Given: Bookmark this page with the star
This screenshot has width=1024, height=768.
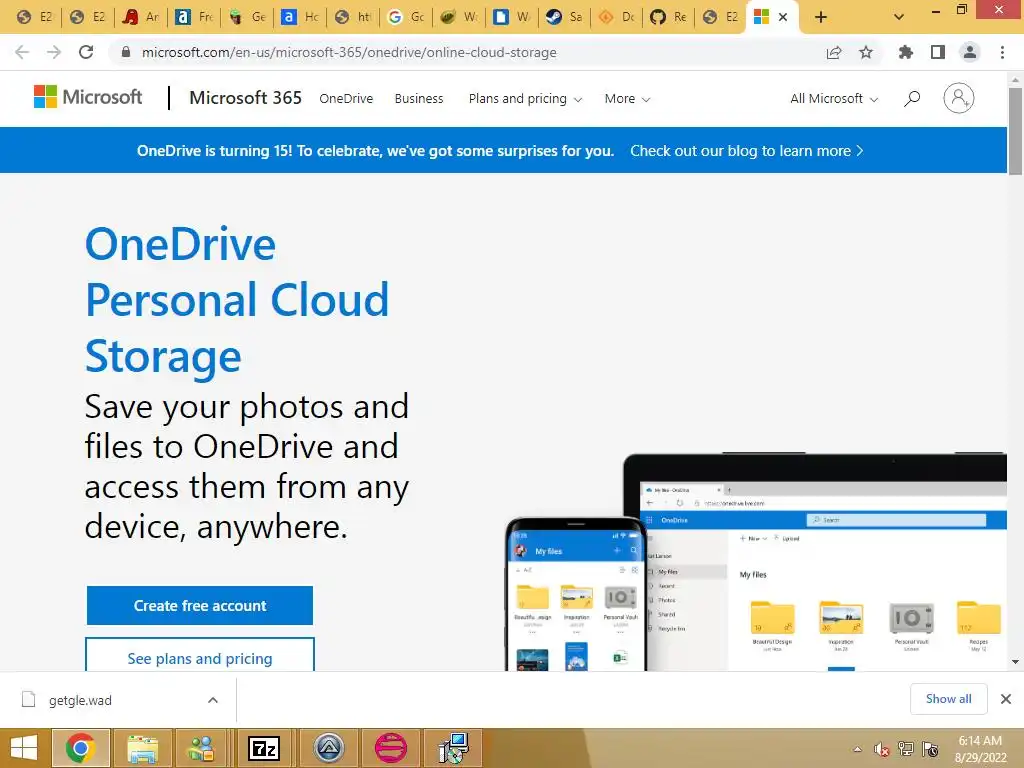Looking at the screenshot, I should 866,52.
